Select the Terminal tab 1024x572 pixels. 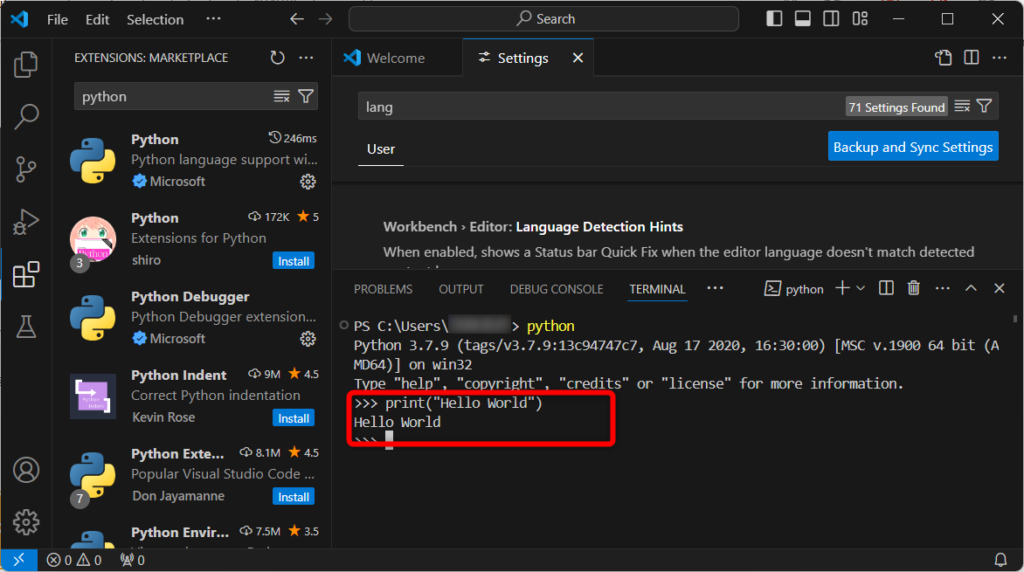point(657,289)
